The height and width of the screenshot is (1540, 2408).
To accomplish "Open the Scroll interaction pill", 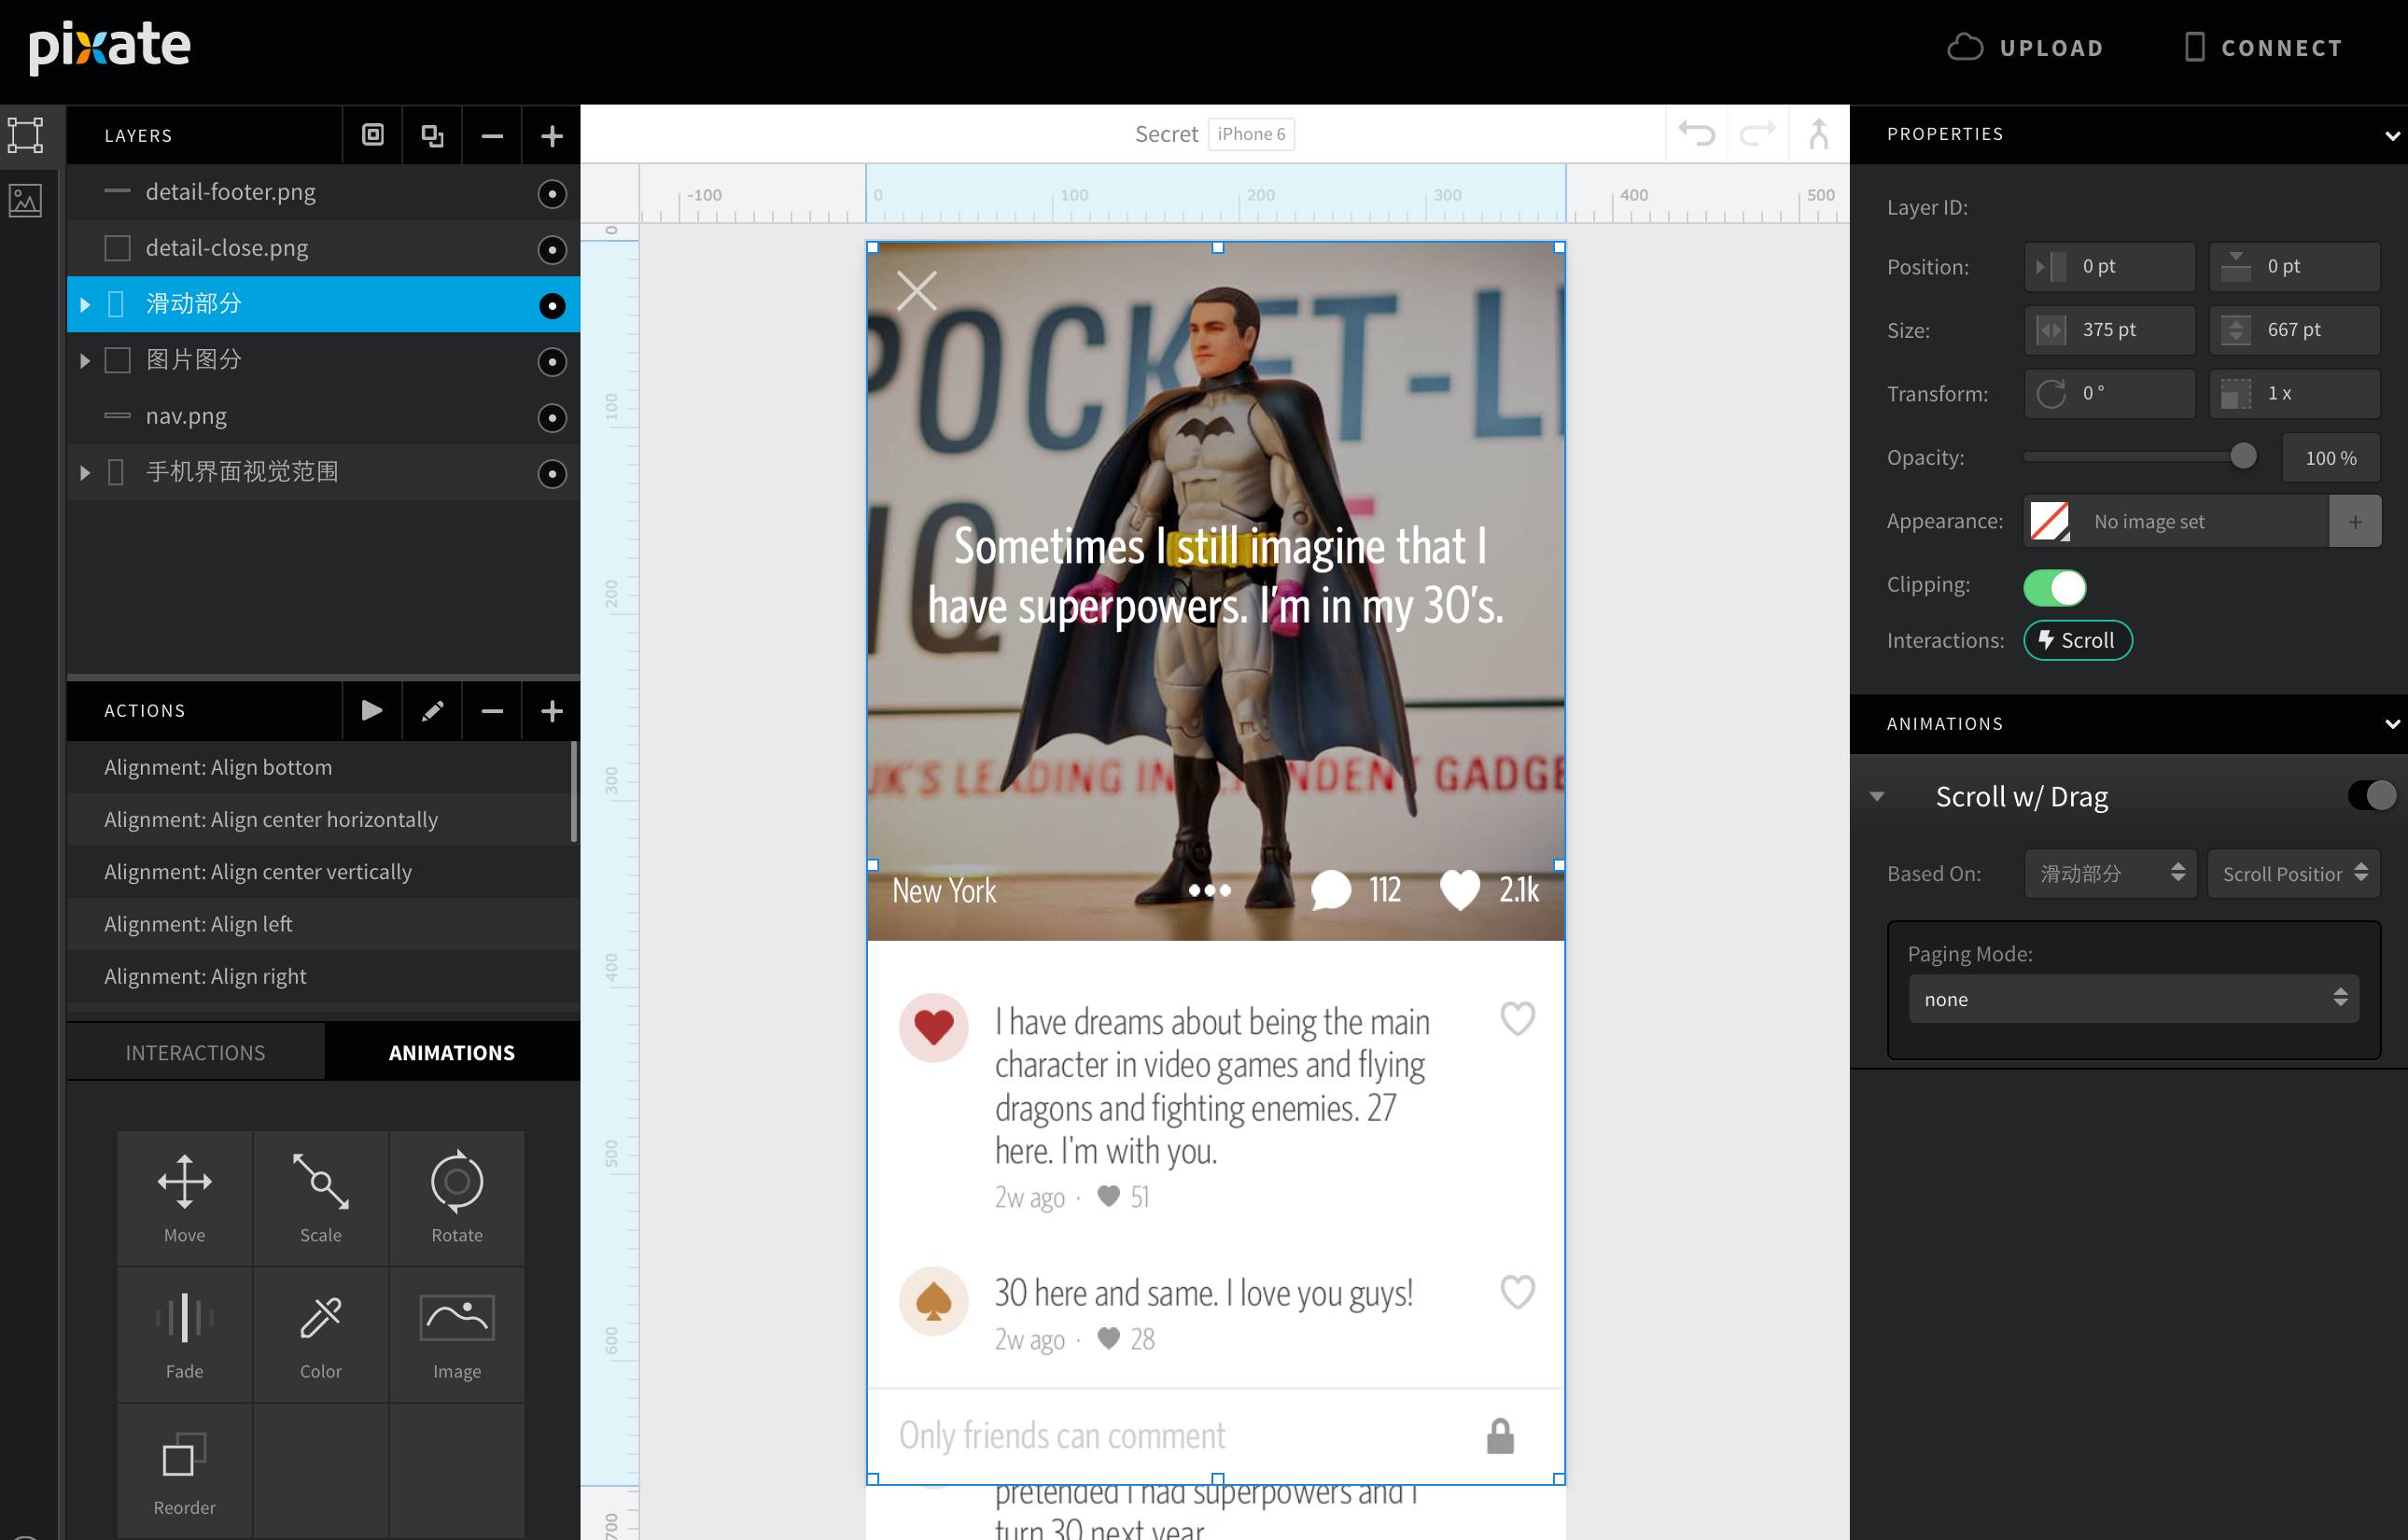I will click(x=2077, y=640).
